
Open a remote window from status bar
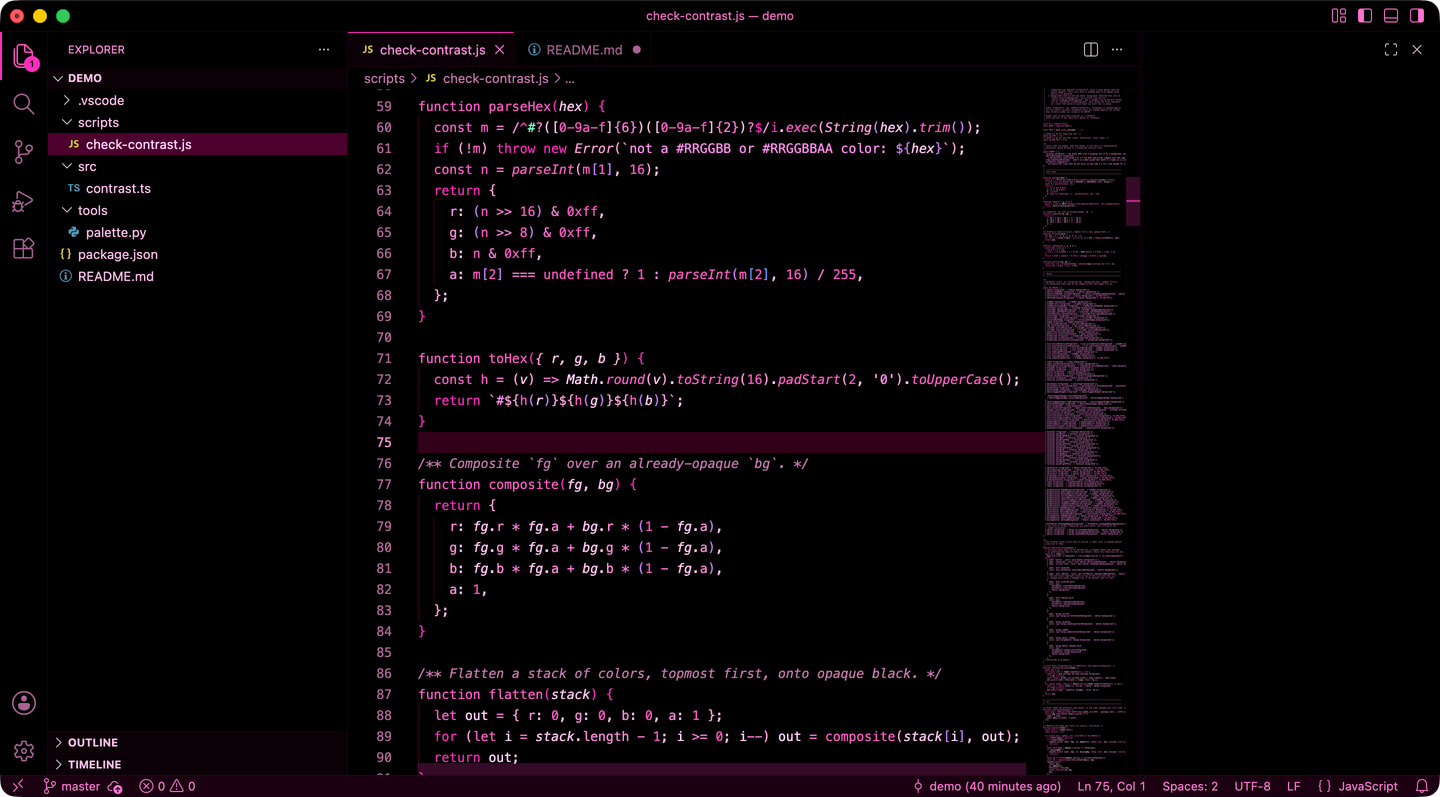tap(17, 786)
